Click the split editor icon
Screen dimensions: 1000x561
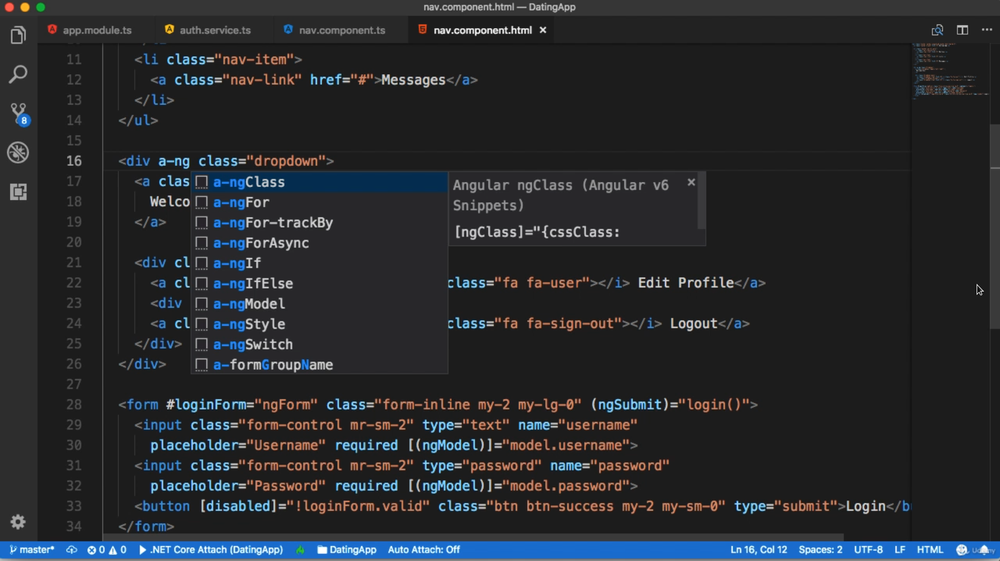click(962, 30)
